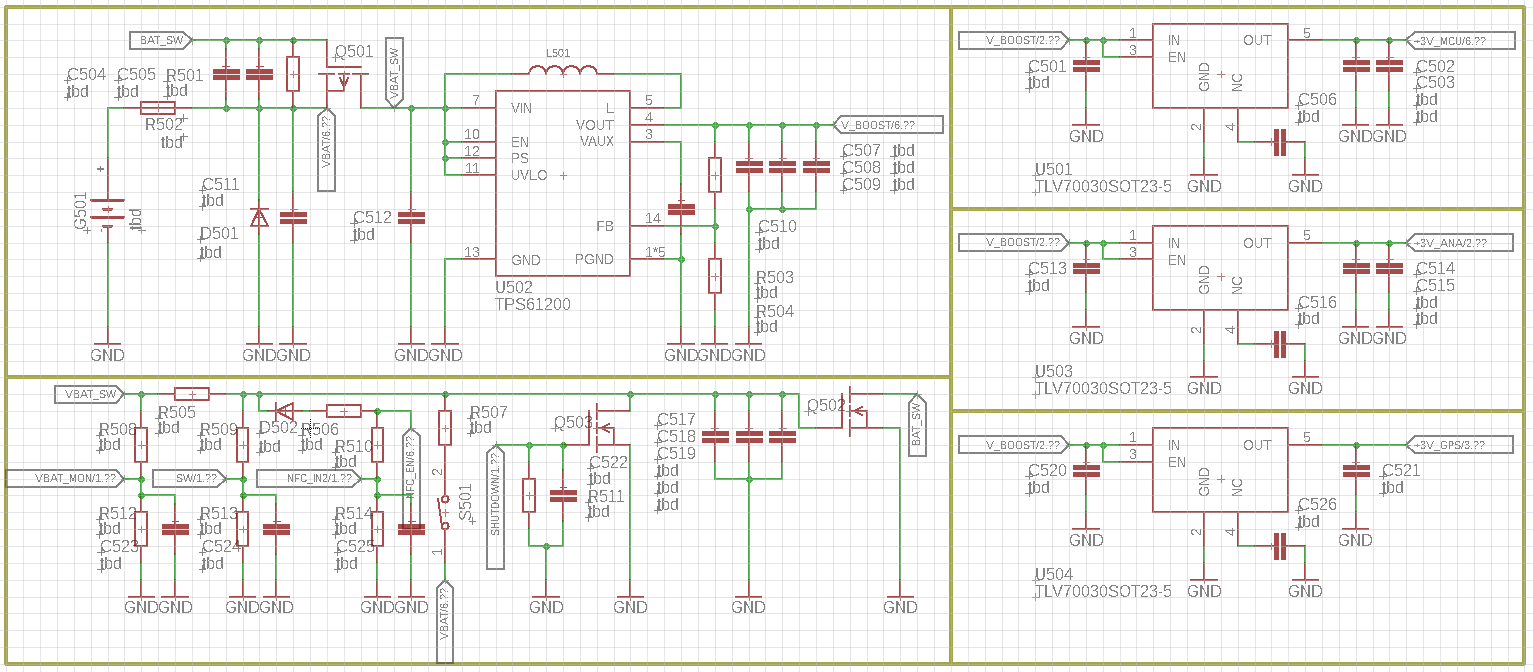Select the R514 resistor label
The height and width of the screenshot is (672, 1533).
tap(353, 513)
